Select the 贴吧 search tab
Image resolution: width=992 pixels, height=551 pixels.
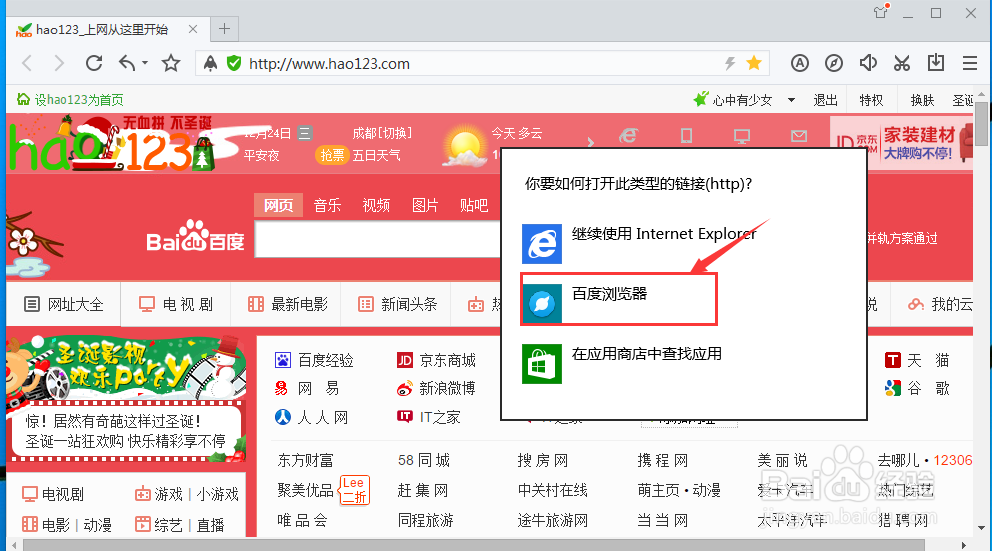pyautogui.click(x=474, y=205)
